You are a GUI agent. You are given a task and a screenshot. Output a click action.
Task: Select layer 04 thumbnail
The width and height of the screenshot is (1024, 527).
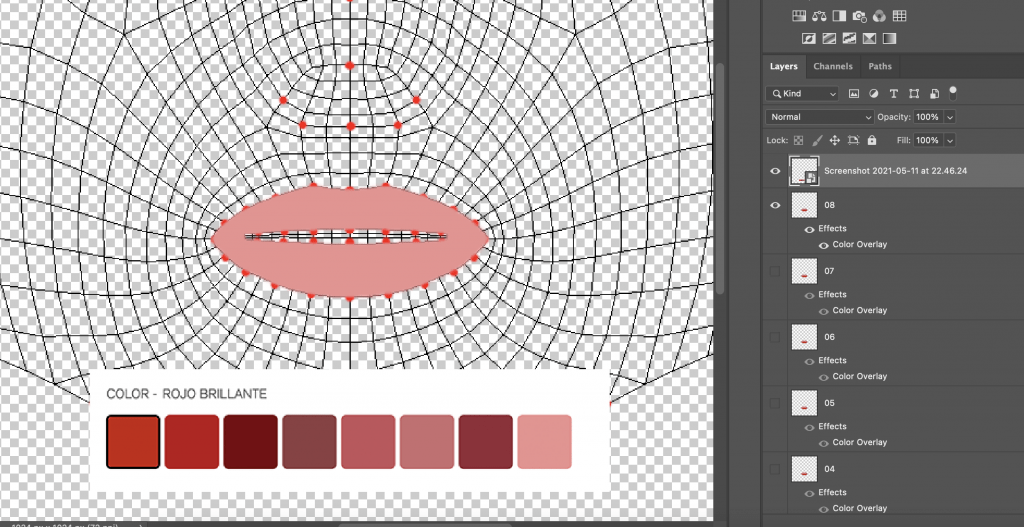pyautogui.click(x=804, y=469)
